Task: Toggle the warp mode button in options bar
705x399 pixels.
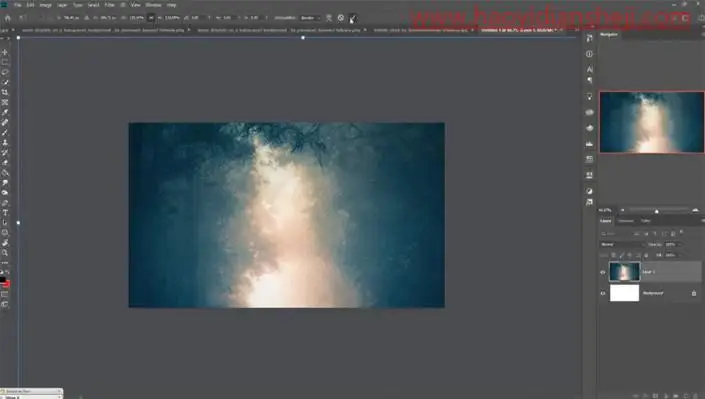Action: [x=329, y=18]
